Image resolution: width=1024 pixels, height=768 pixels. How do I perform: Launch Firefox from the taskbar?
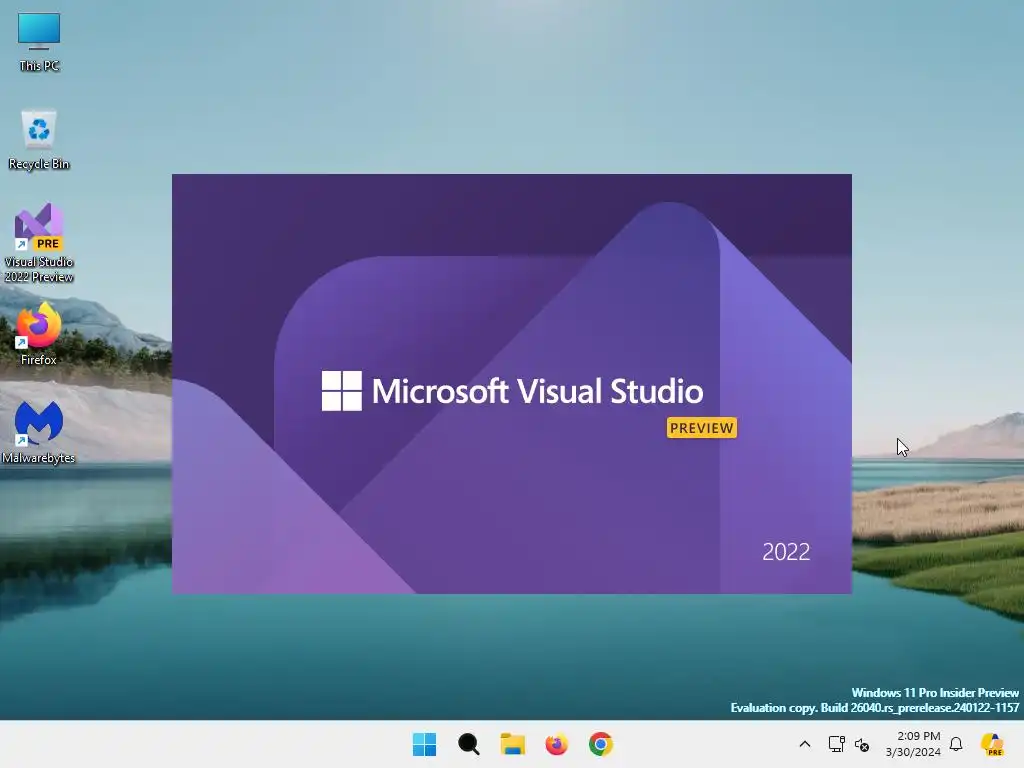point(556,744)
